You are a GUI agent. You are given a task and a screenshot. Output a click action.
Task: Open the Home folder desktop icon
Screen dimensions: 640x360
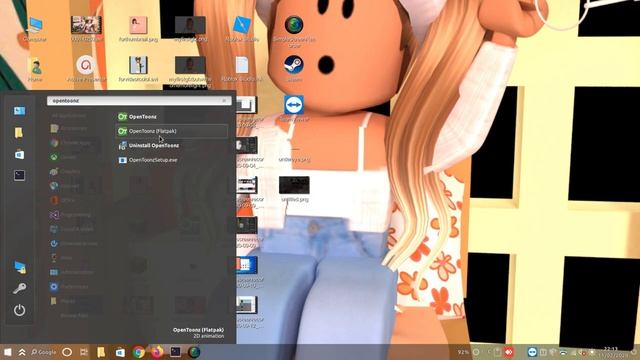coord(35,69)
